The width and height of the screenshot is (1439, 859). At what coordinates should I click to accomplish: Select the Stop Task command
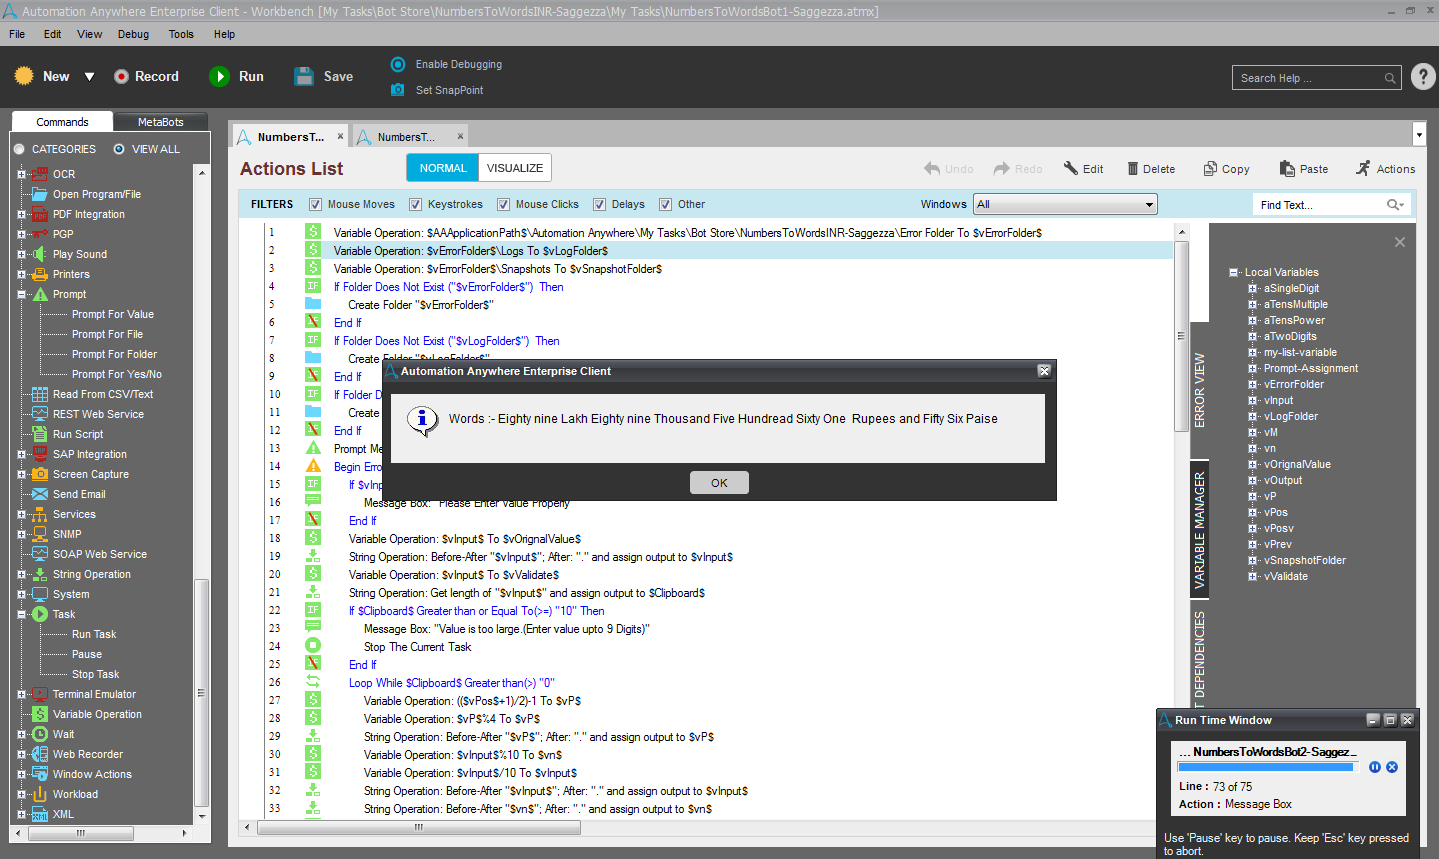pos(95,674)
